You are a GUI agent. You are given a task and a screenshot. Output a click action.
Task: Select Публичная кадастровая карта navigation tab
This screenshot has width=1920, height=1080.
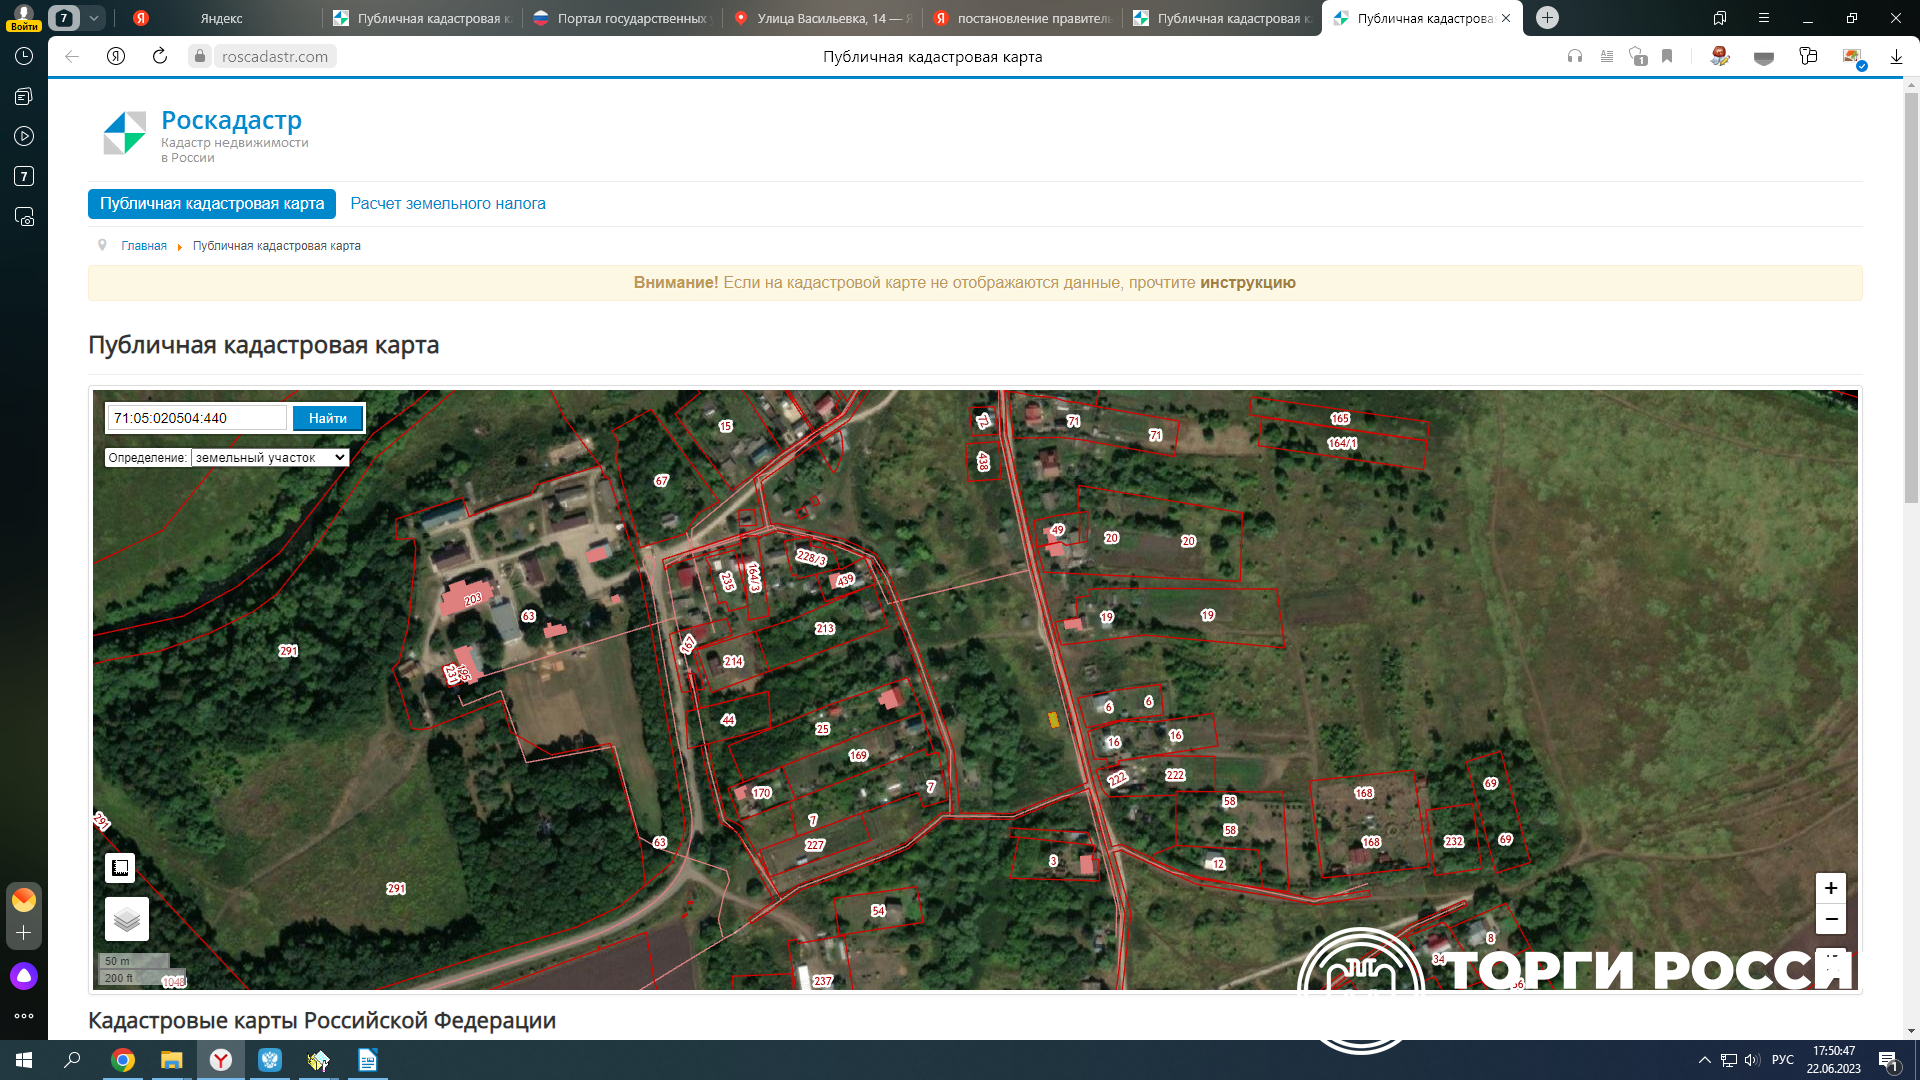click(212, 204)
